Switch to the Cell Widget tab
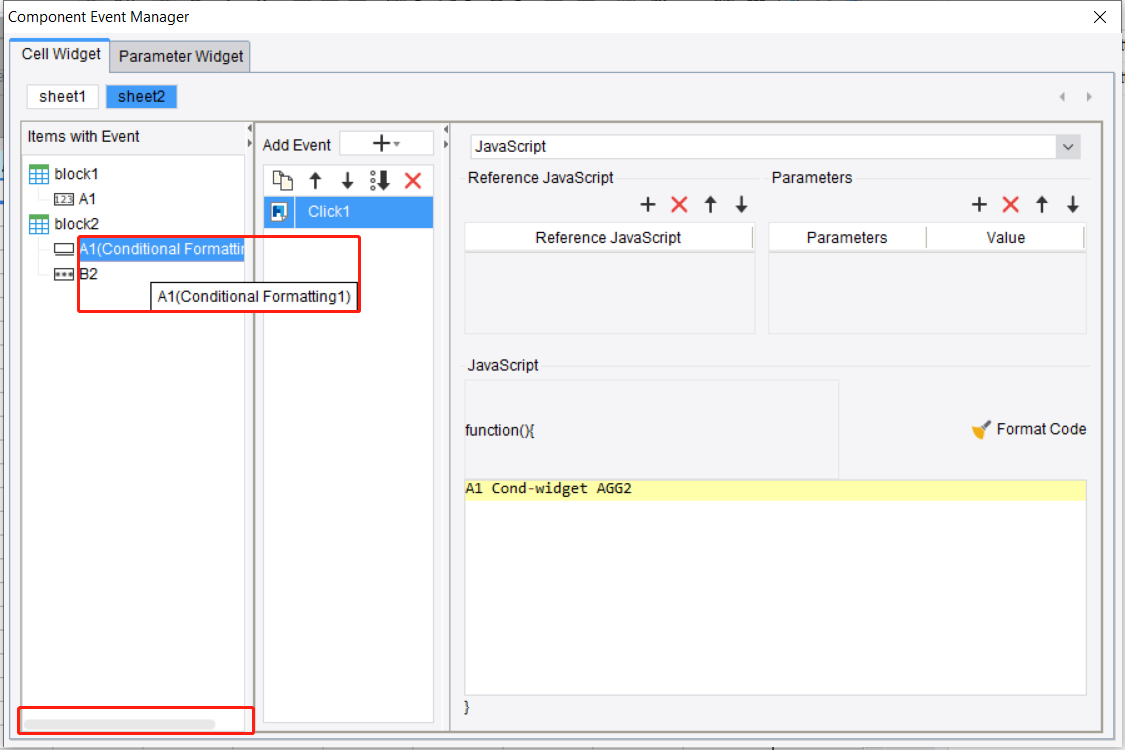The width and height of the screenshot is (1125, 750). (60, 55)
